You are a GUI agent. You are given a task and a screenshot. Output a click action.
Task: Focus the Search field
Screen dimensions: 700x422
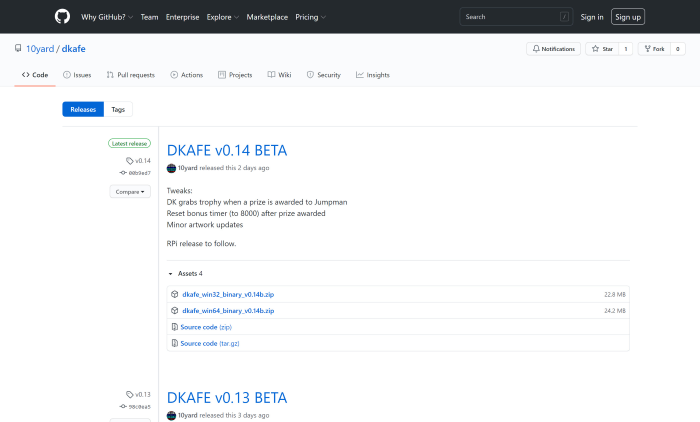click(516, 17)
